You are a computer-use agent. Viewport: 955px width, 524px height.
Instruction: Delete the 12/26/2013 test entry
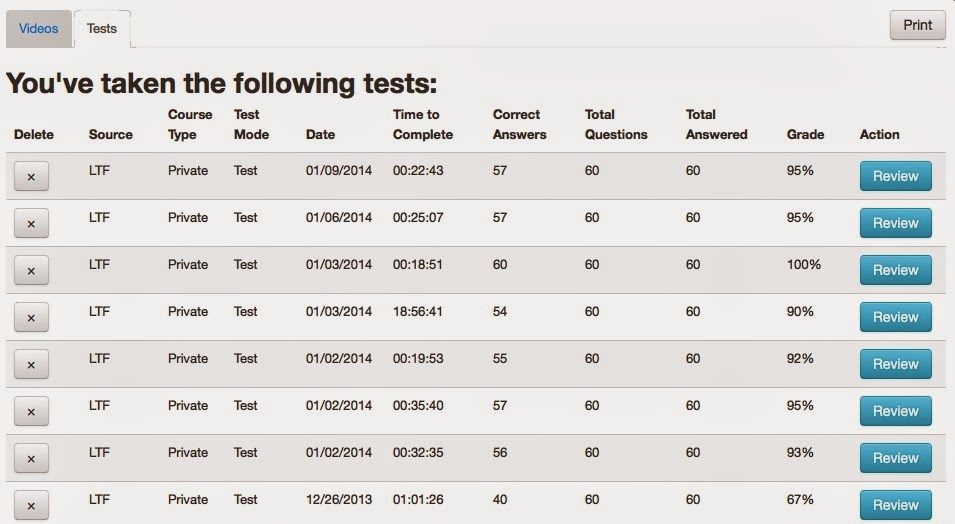pos(31,505)
